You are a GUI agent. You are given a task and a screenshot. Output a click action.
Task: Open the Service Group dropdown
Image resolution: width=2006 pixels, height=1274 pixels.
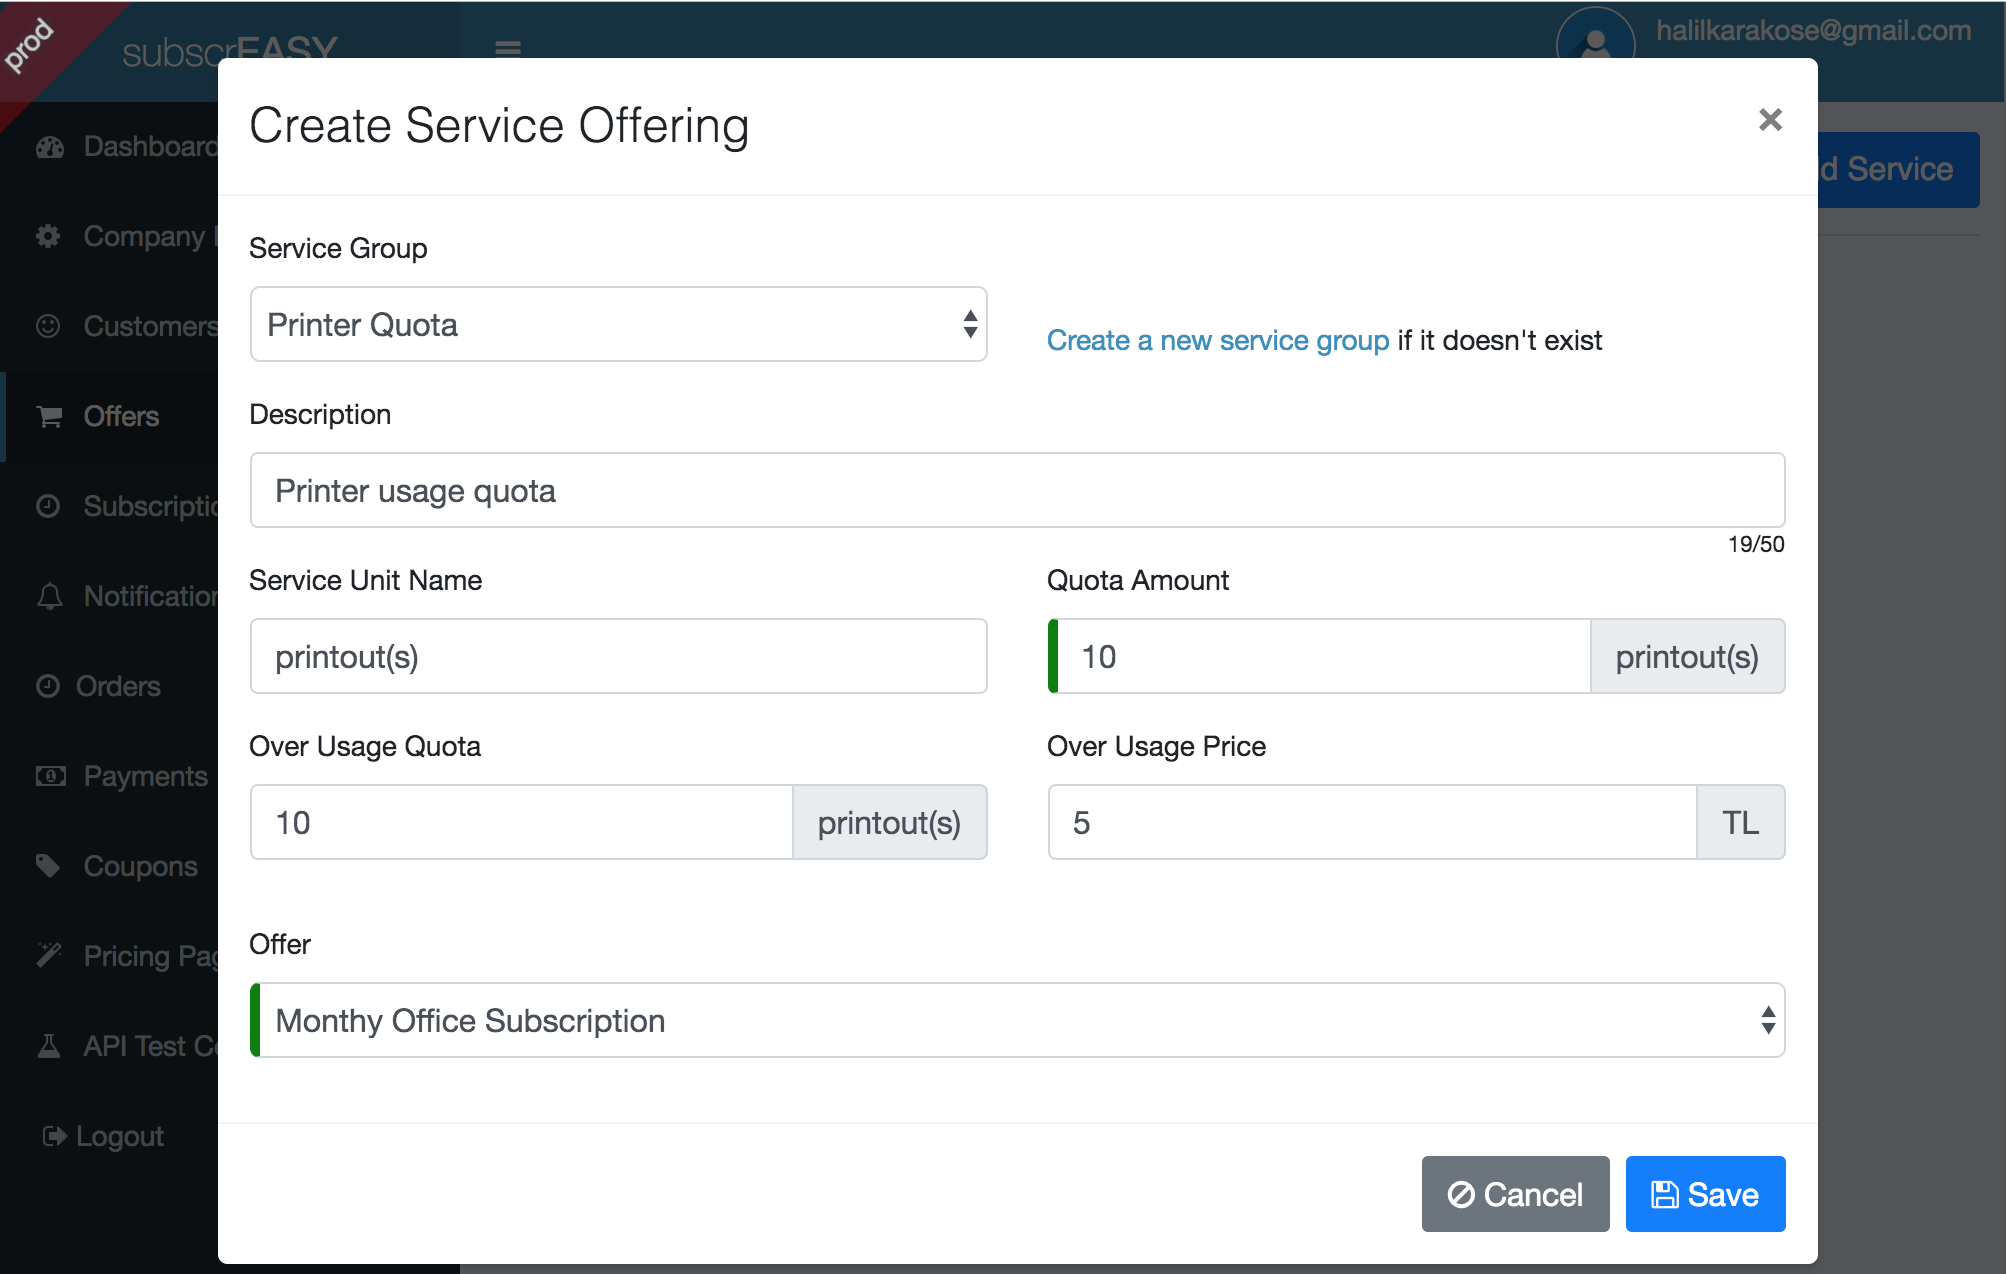tap(618, 324)
